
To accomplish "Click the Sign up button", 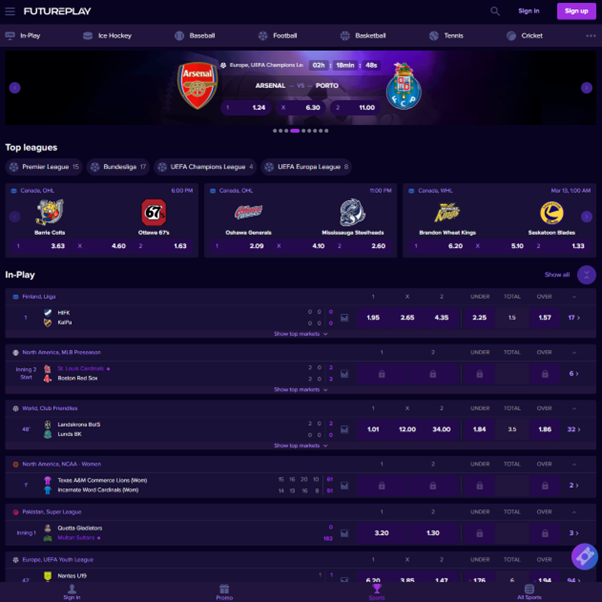I will pyautogui.click(x=576, y=11).
